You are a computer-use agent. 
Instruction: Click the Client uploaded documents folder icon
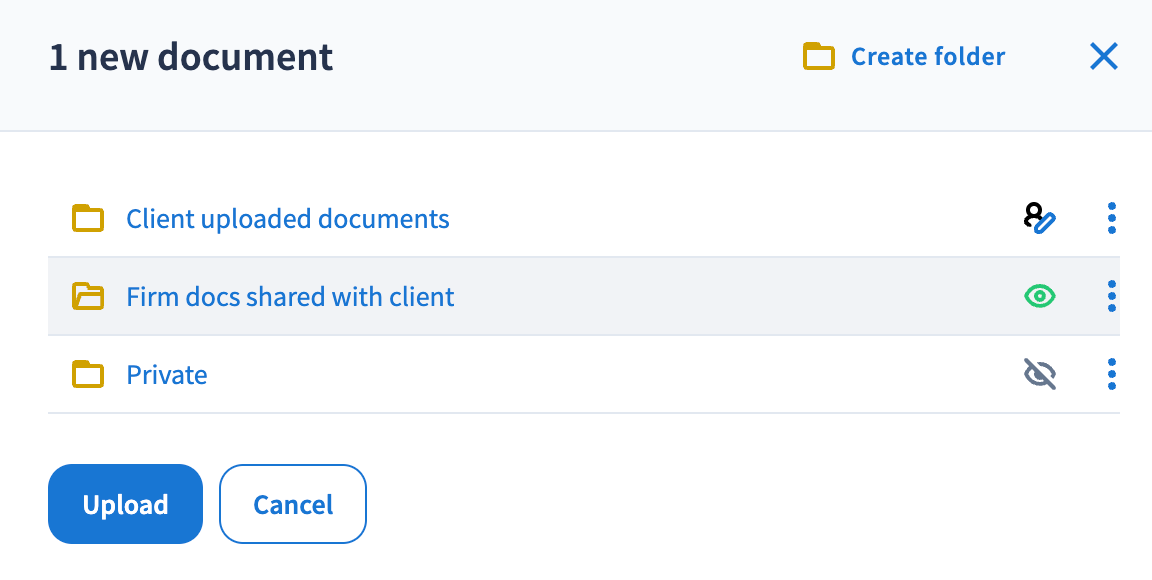click(x=88, y=218)
